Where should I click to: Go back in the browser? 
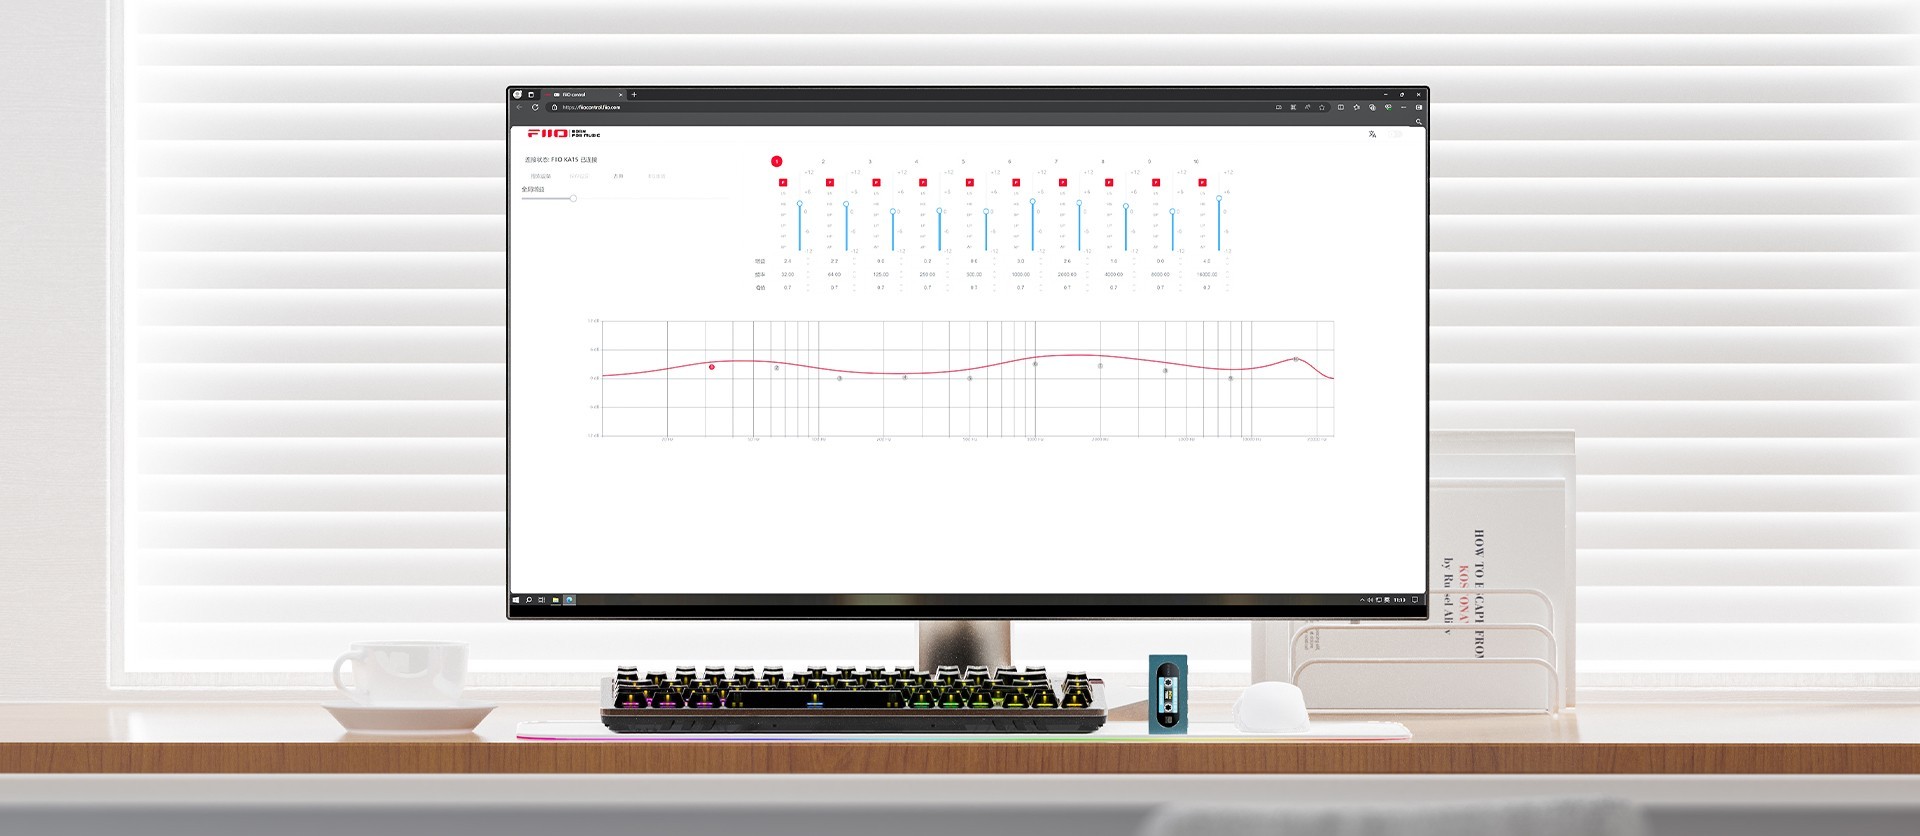pyautogui.click(x=519, y=107)
